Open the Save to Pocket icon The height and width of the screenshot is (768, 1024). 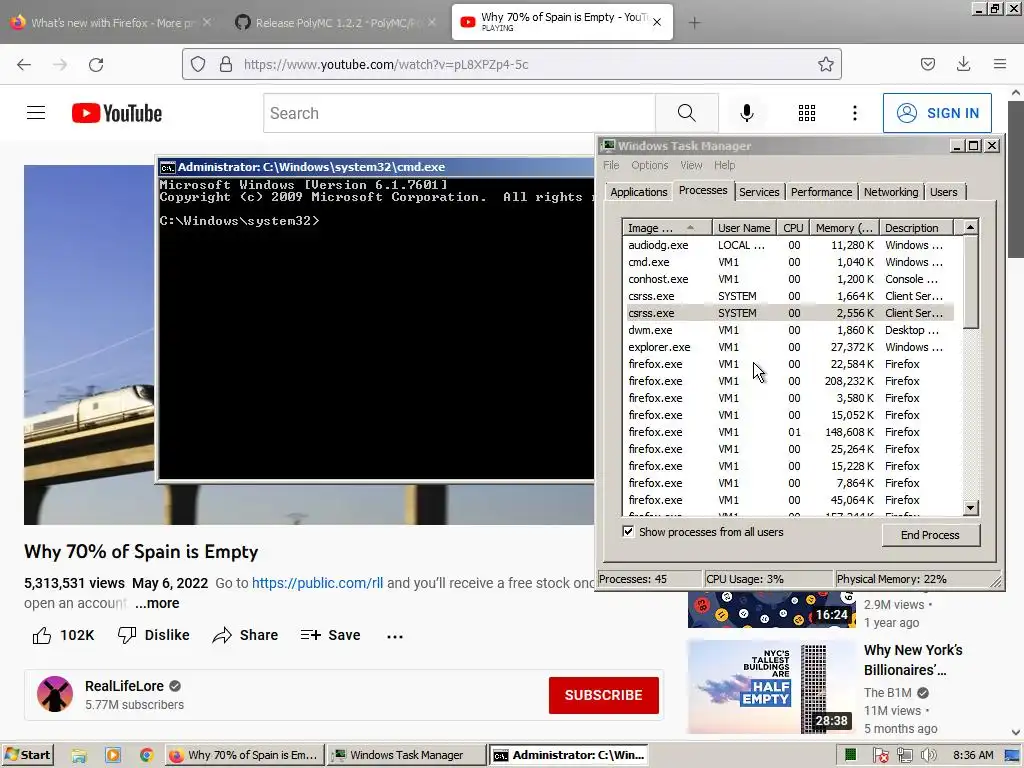click(927, 64)
